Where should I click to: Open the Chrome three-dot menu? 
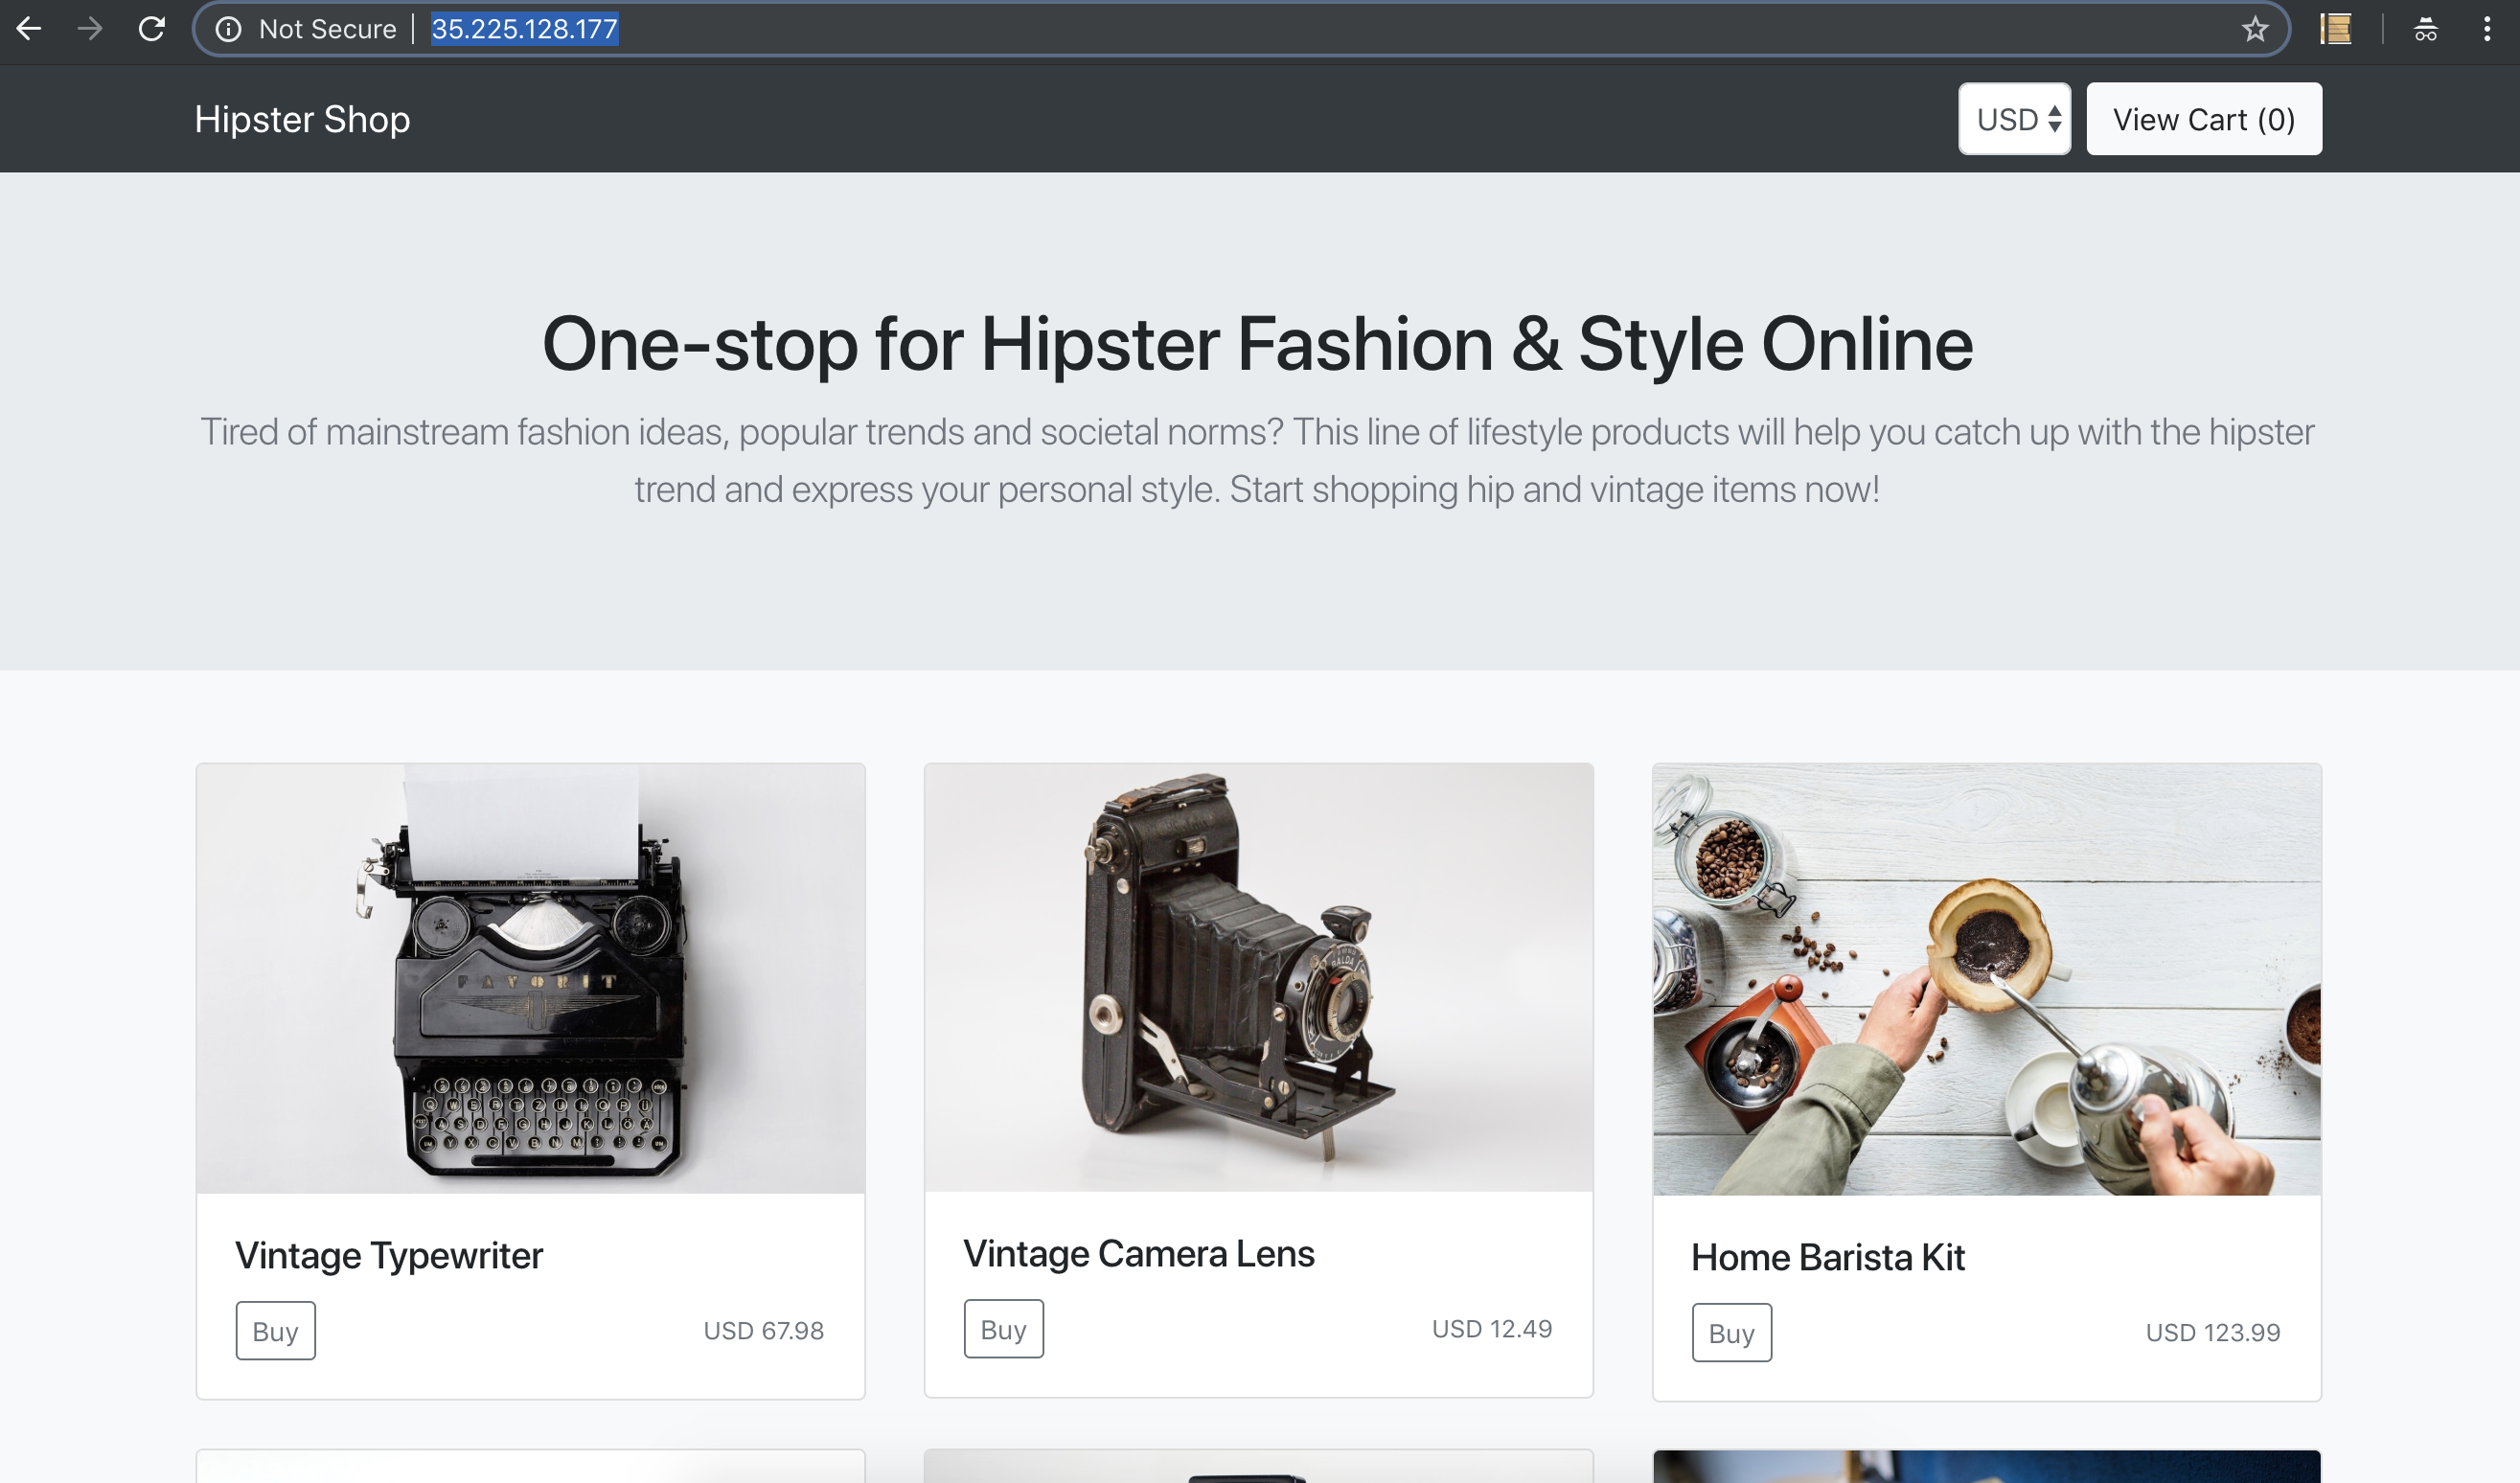(x=2486, y=29)
